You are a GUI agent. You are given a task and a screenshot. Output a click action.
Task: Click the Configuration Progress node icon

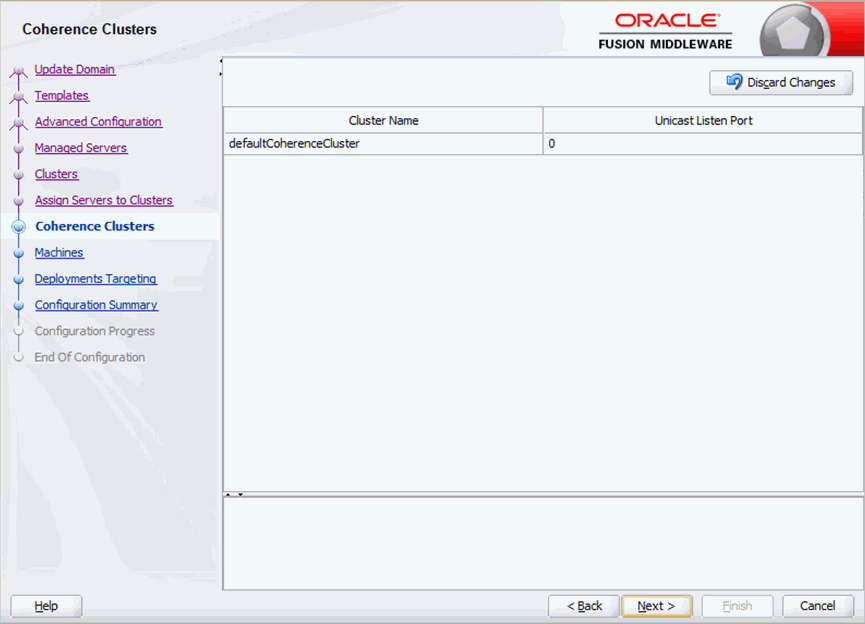(x=19, y=330)
